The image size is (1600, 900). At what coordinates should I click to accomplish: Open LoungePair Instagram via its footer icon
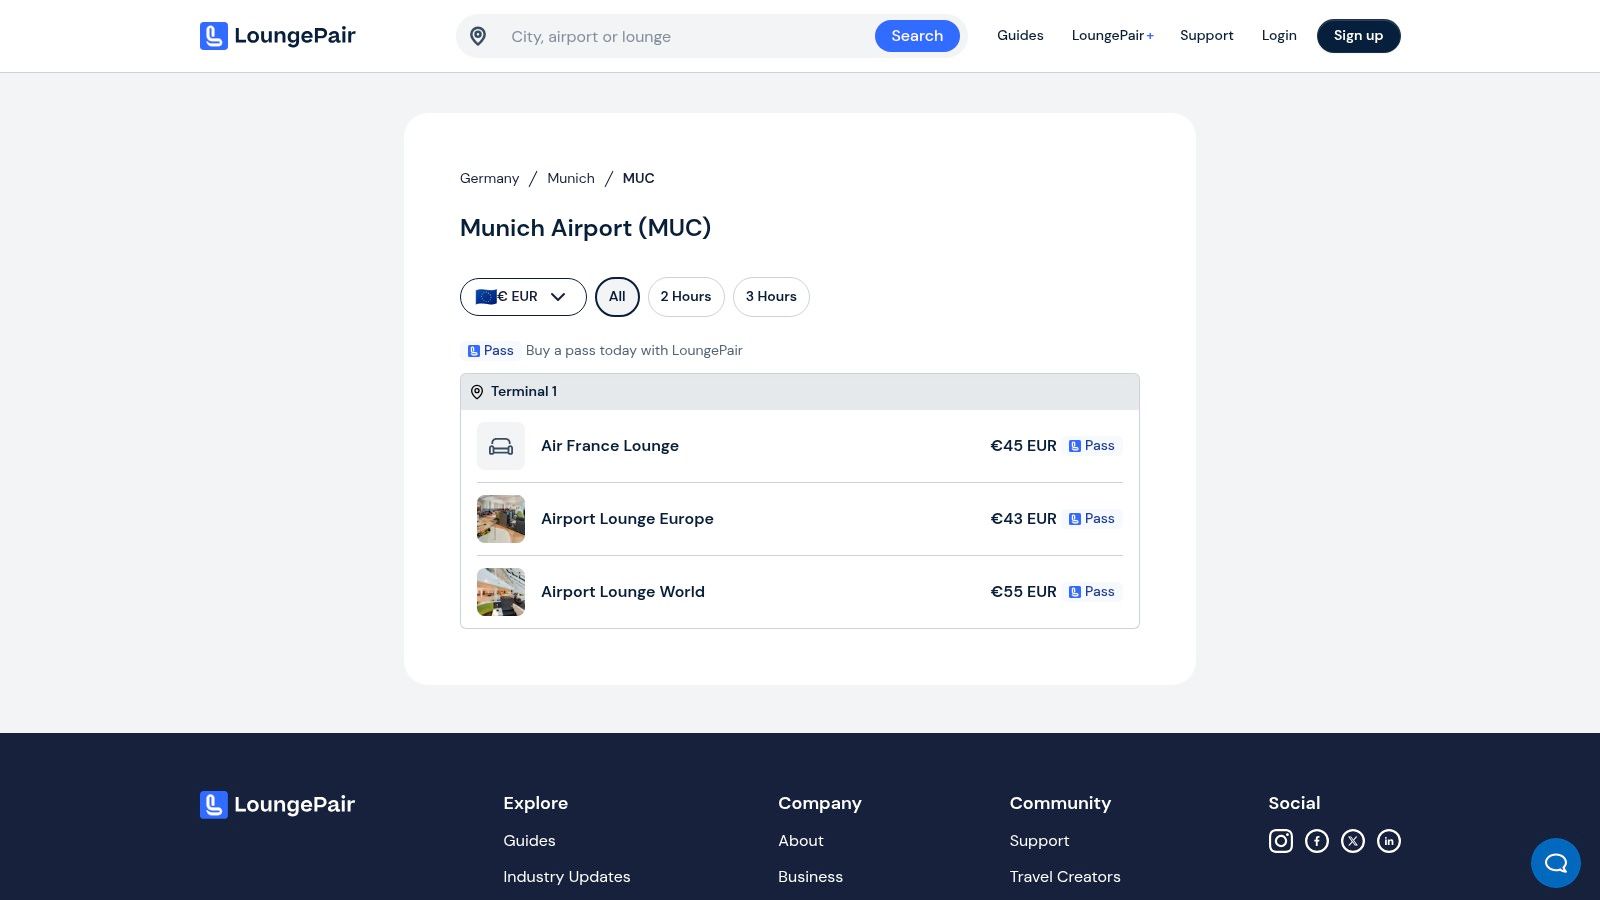tap(1281, 841)
